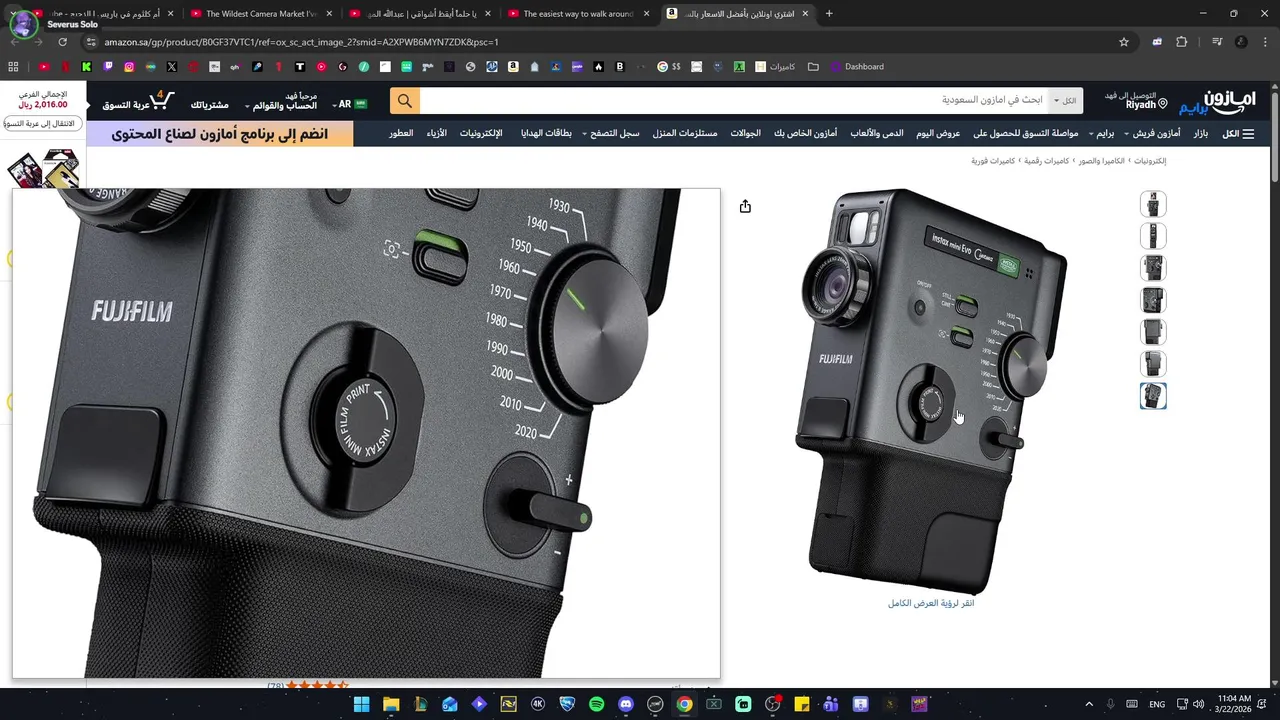Image resolution: width=1280 pixels, height=720 pixels.
Task: Click the Amazon.sa Prime logo
Action: tap(1215, 101)
